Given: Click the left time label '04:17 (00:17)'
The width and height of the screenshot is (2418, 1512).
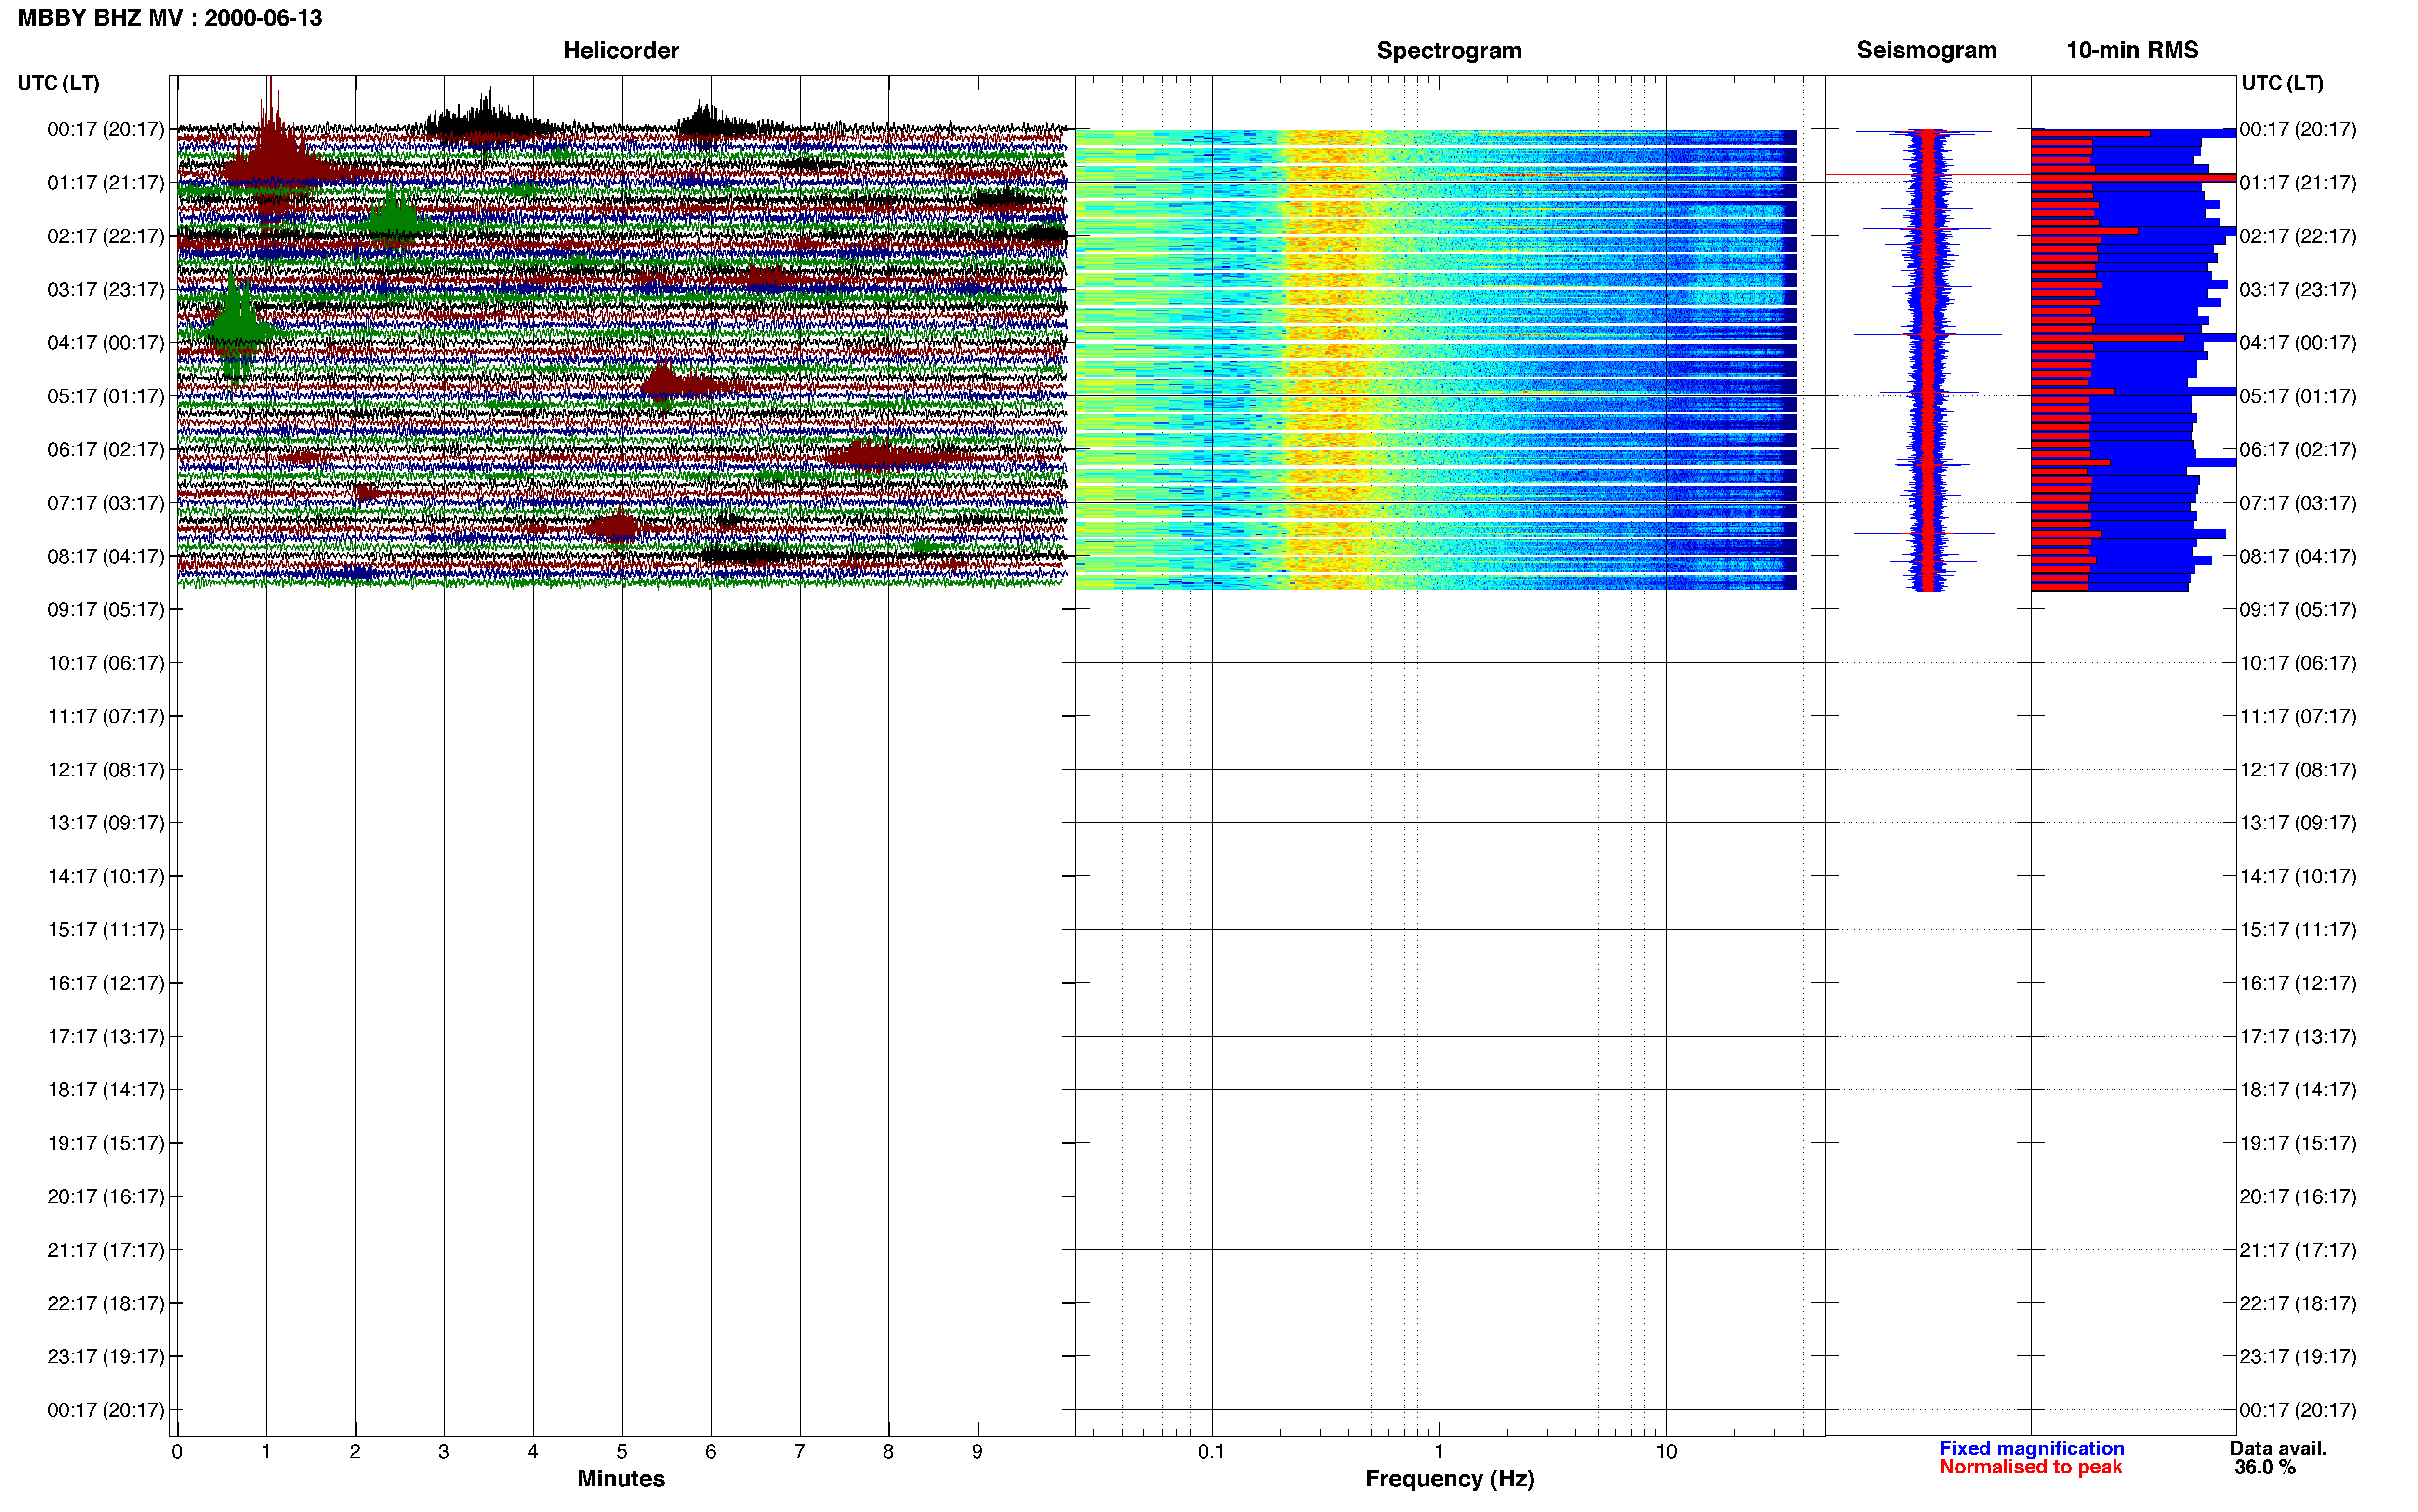Looking at the screenshot, I should point(105,342).
